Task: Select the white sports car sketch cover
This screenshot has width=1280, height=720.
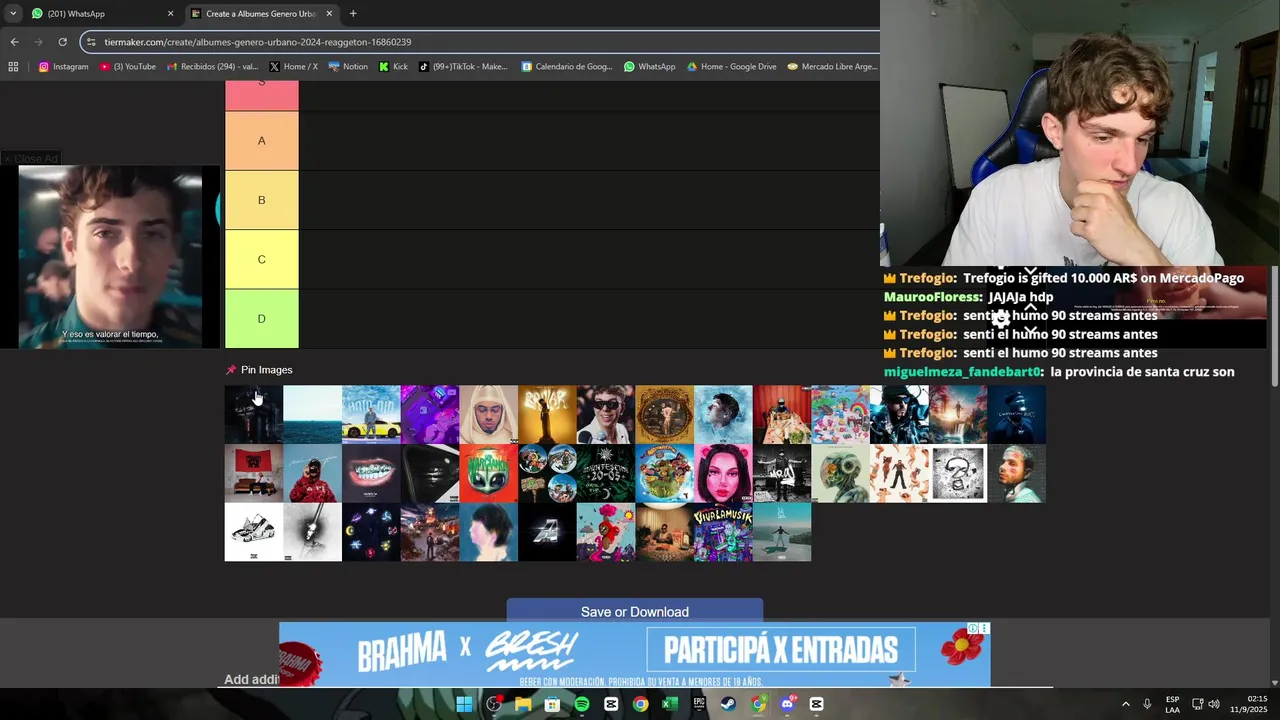Action: click(x=253, y=532)
